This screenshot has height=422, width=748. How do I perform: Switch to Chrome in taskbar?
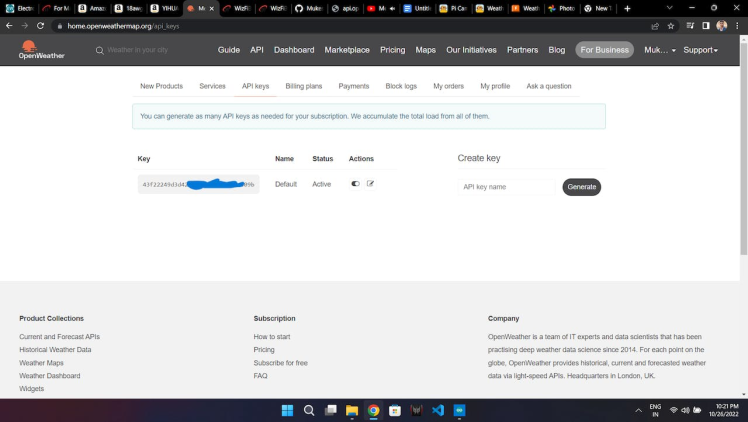pyautogui.click(x=373, y=410)
